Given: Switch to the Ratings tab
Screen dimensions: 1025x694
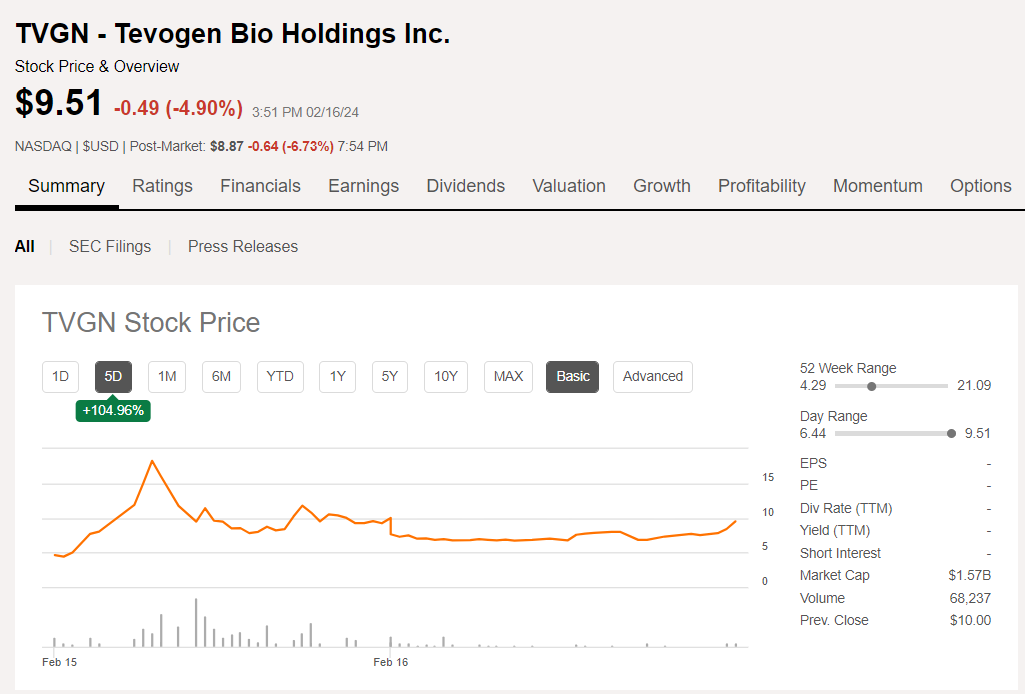Looking at the screenshot, I should click(x=162, y=186).
